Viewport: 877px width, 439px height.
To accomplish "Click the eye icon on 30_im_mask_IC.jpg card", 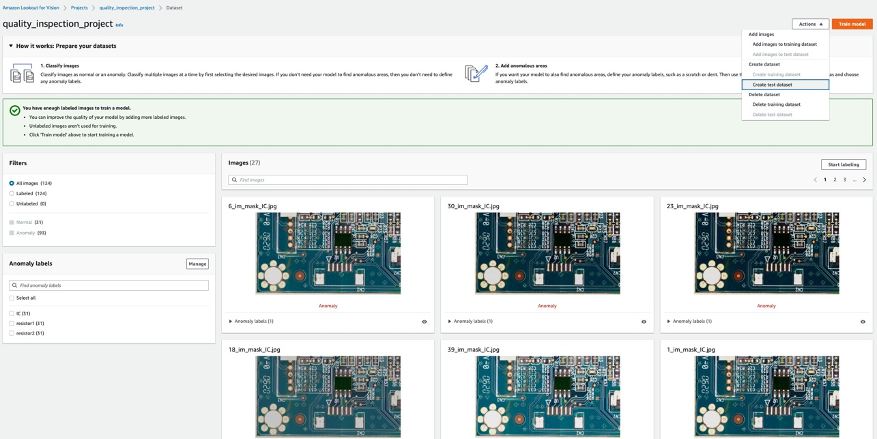I will pyautogui.click(x=643, y=322).
